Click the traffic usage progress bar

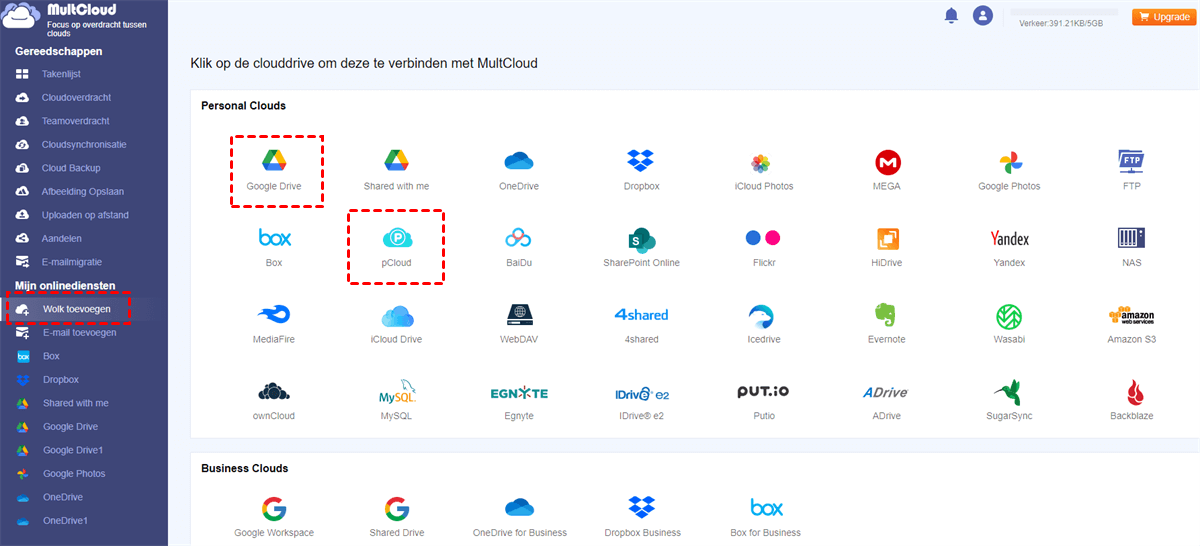click(1065, 12)
